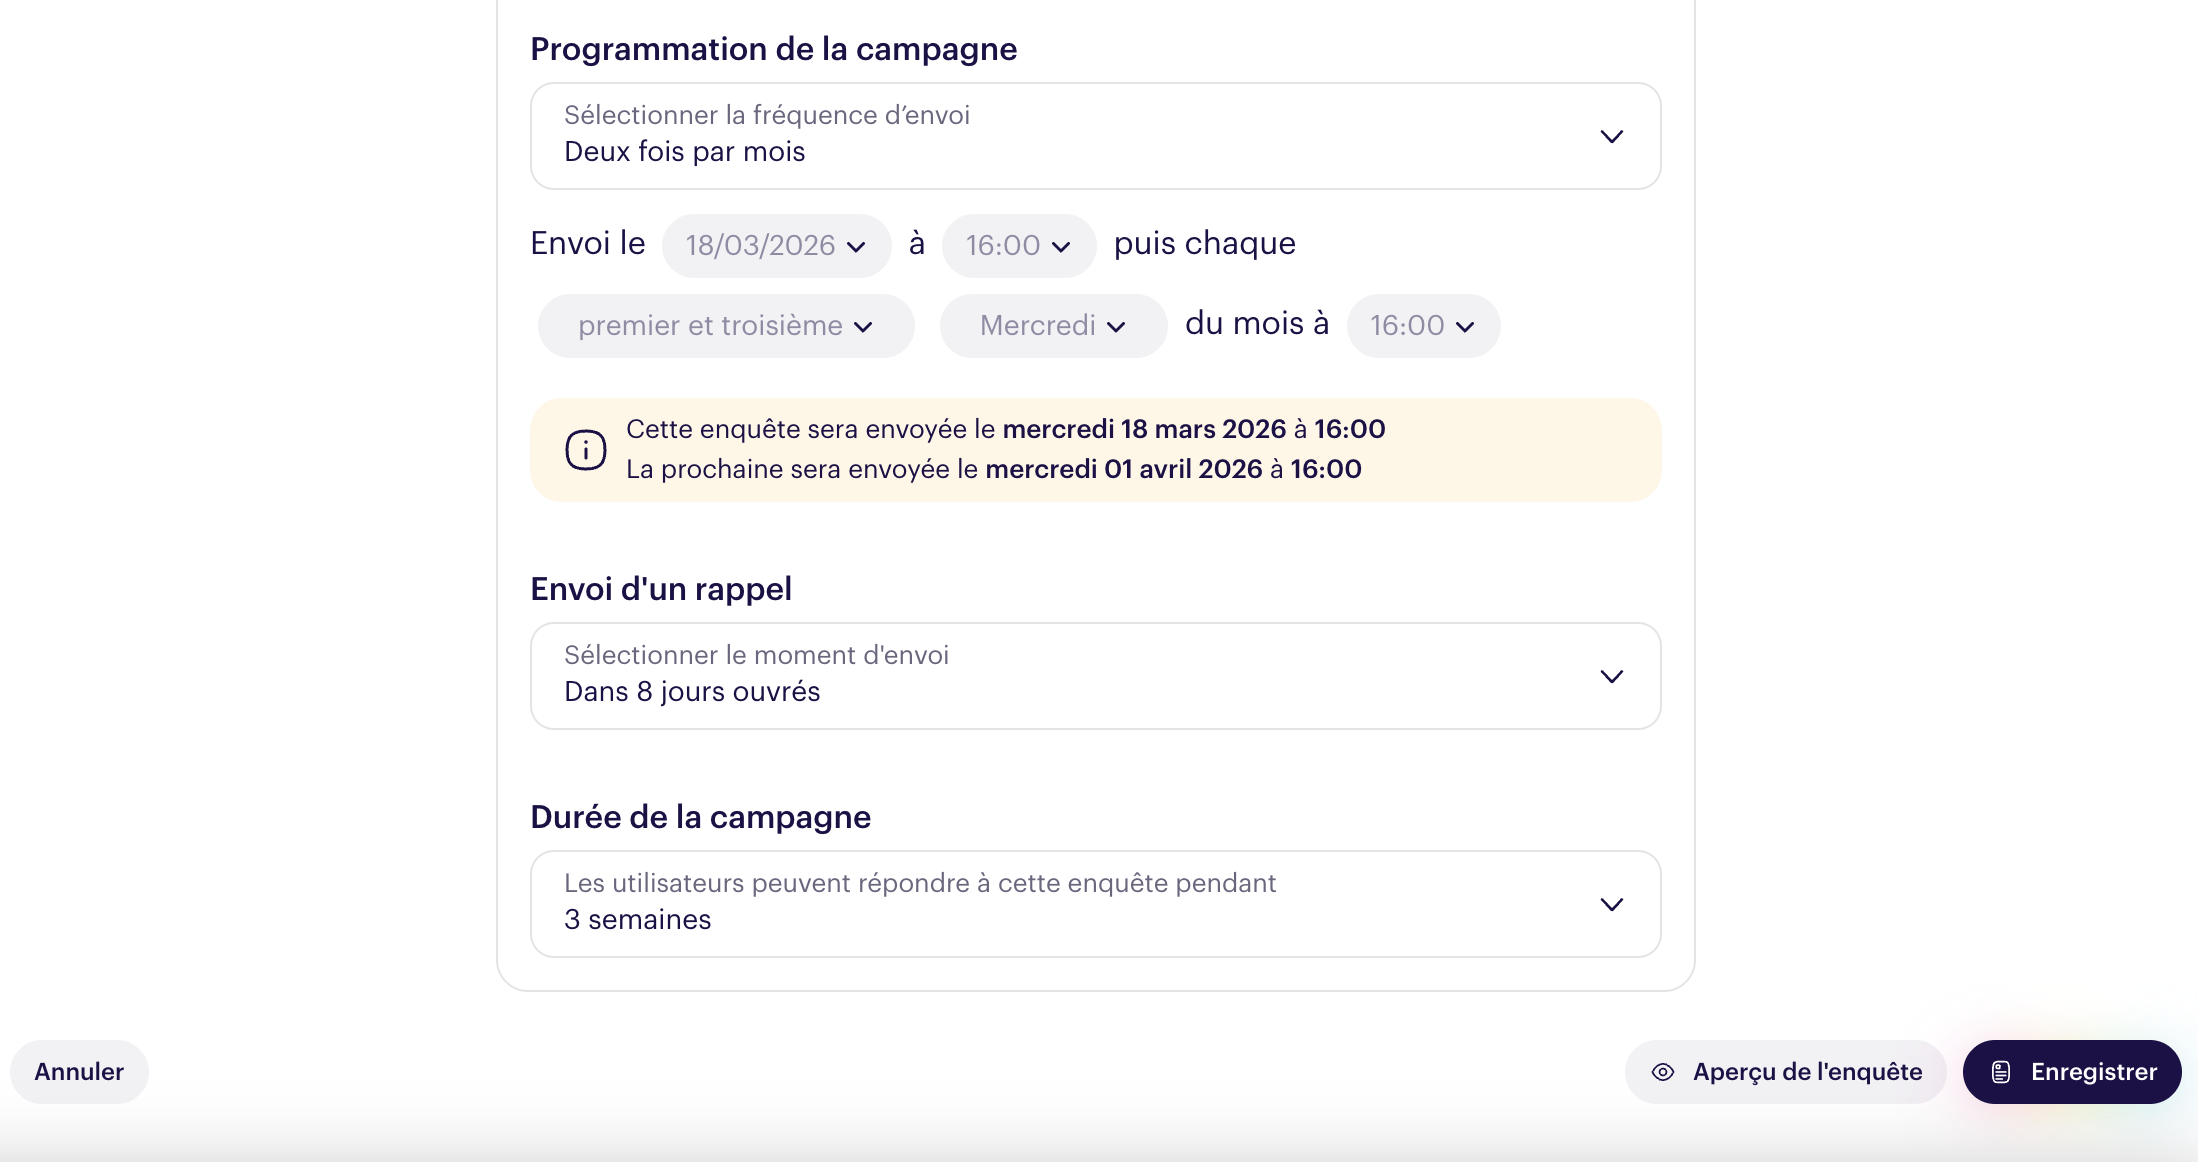2198x1162 pixels.
Task: Click the document icon in the Enregistrer button
Action: (x=2001, y=1072)
